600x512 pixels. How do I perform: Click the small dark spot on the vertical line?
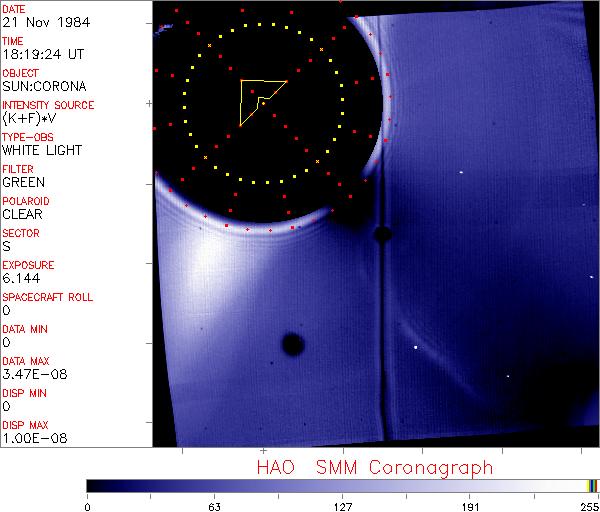(382, 235)
